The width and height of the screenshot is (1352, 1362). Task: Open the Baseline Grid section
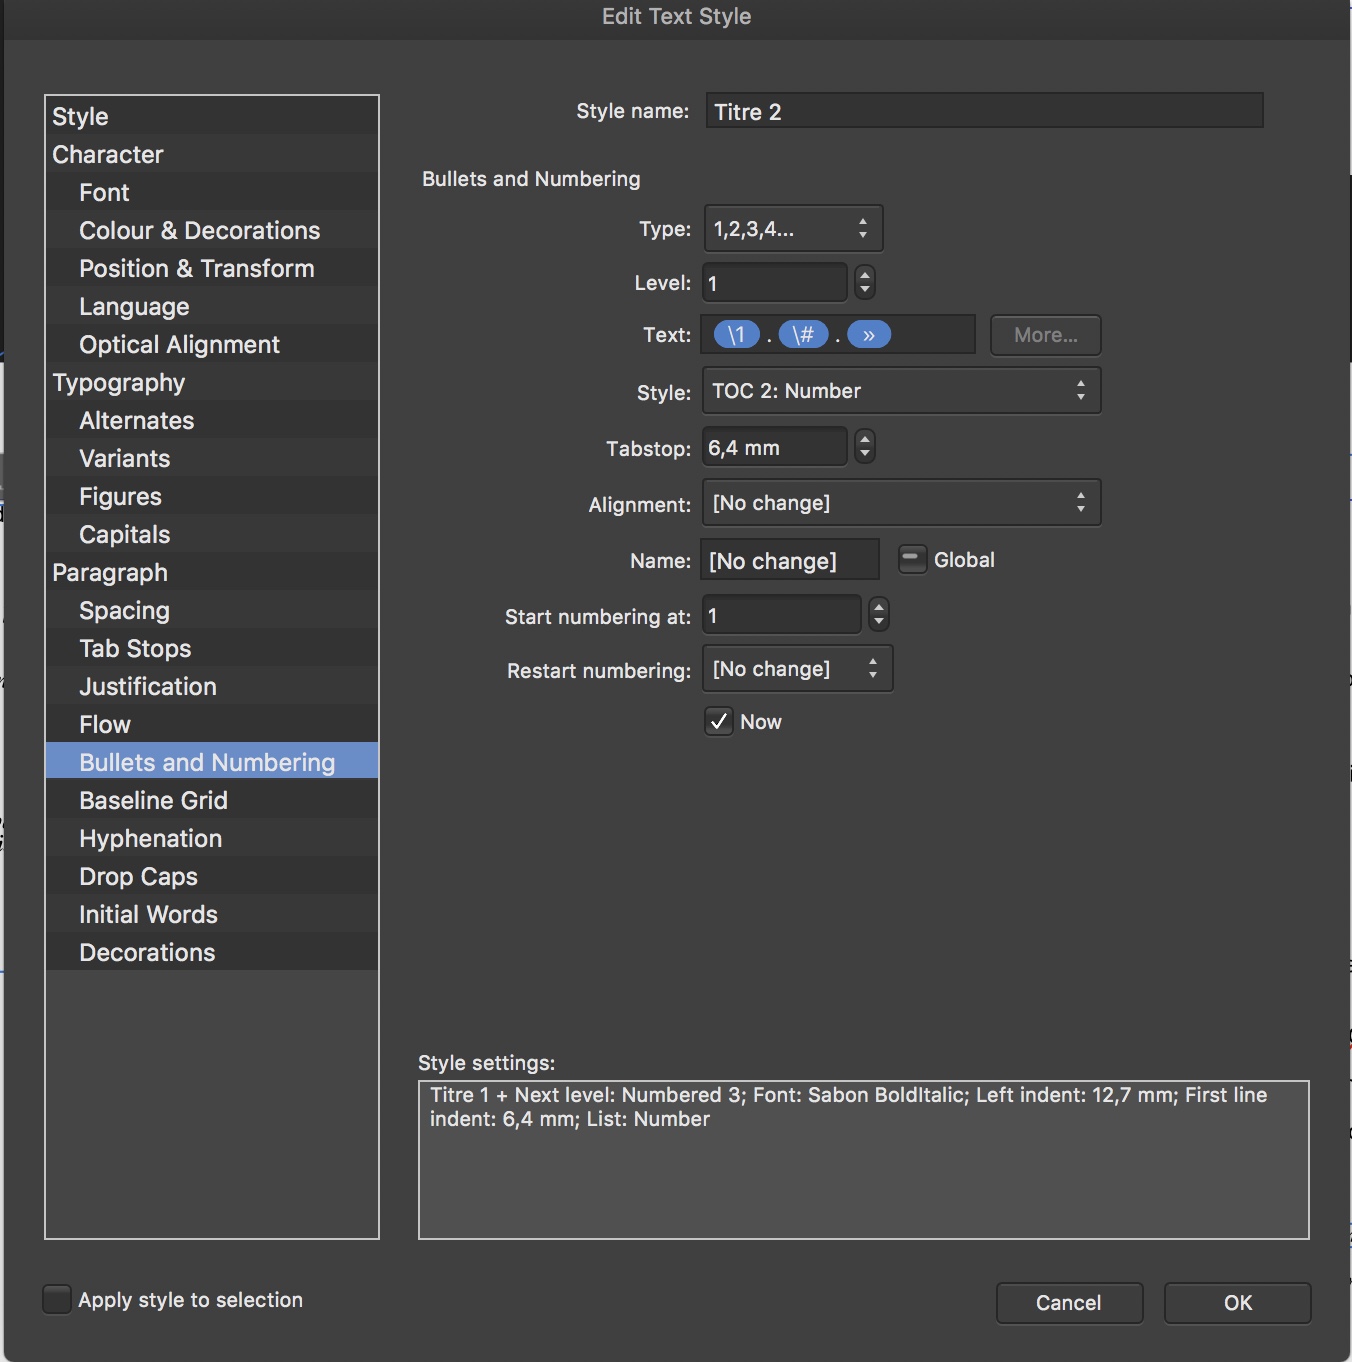(212, 800)
